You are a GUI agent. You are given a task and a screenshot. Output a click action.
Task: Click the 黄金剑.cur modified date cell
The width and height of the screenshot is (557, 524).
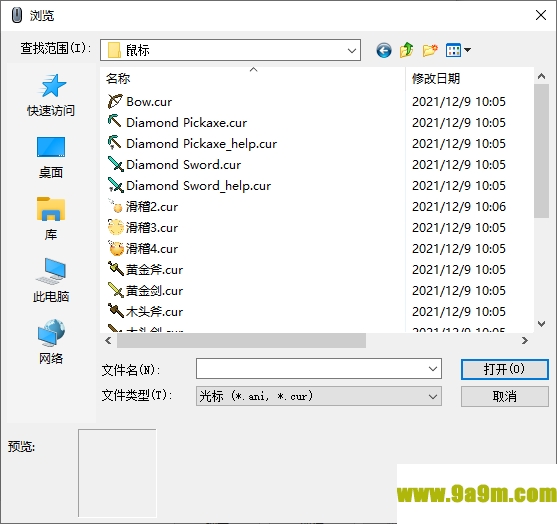click(459, 290)
